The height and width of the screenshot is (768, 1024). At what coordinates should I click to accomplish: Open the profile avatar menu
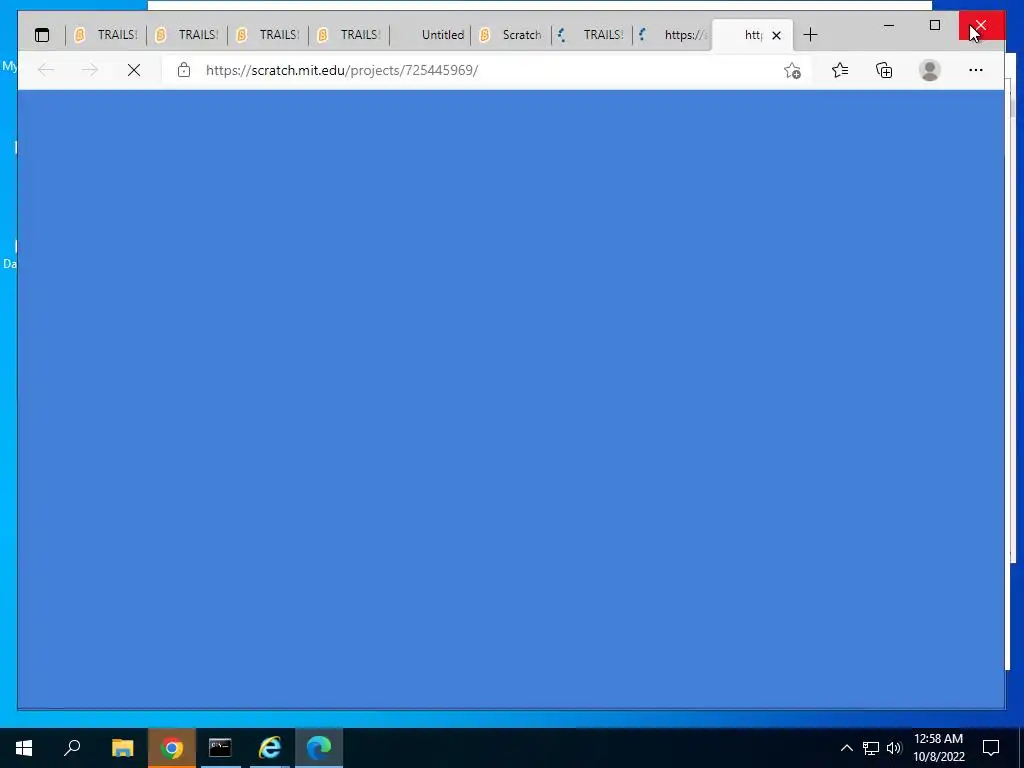pos(929,70)
